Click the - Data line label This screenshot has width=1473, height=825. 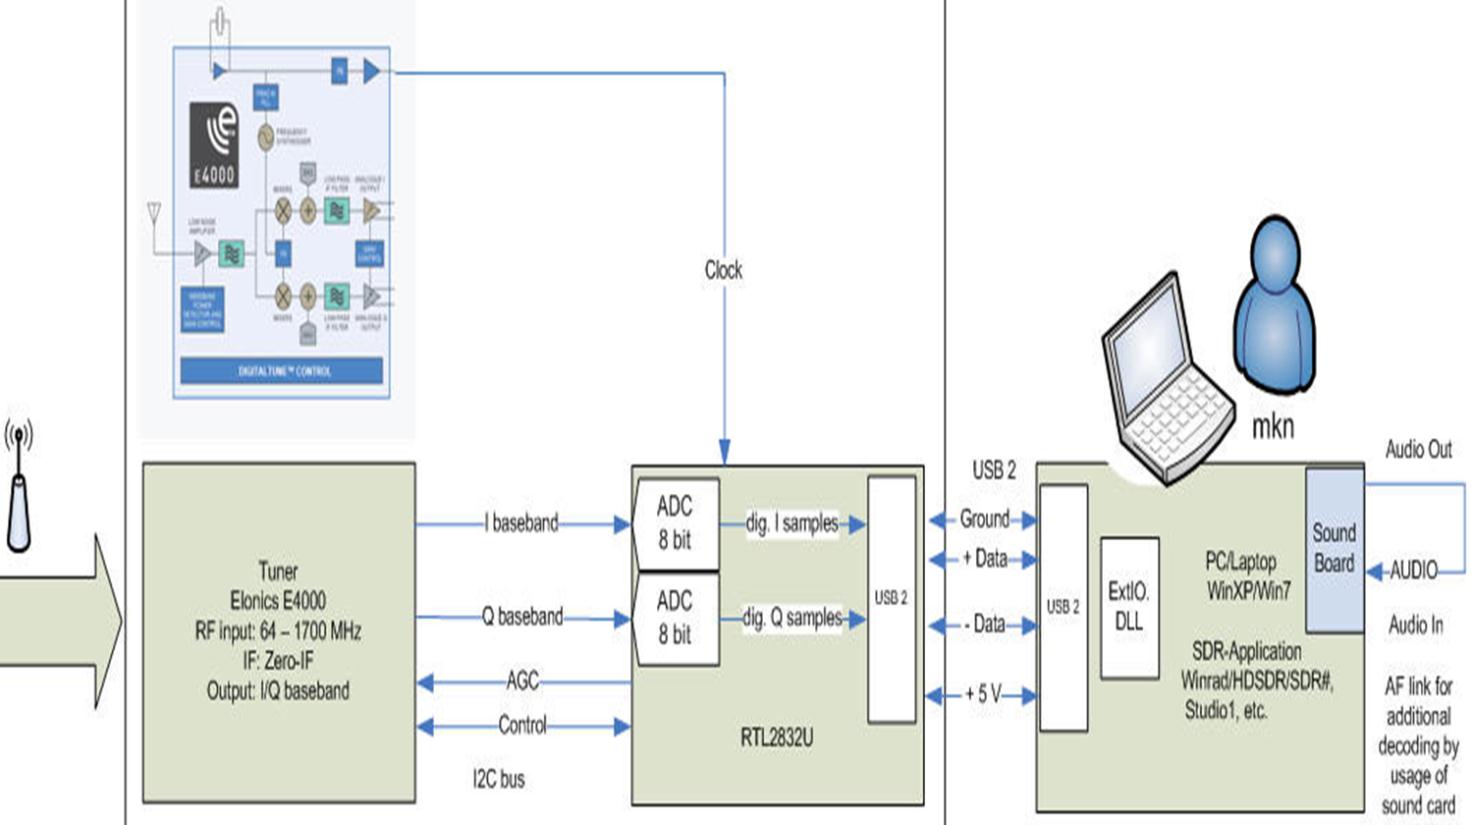click(x=986, y=625)
